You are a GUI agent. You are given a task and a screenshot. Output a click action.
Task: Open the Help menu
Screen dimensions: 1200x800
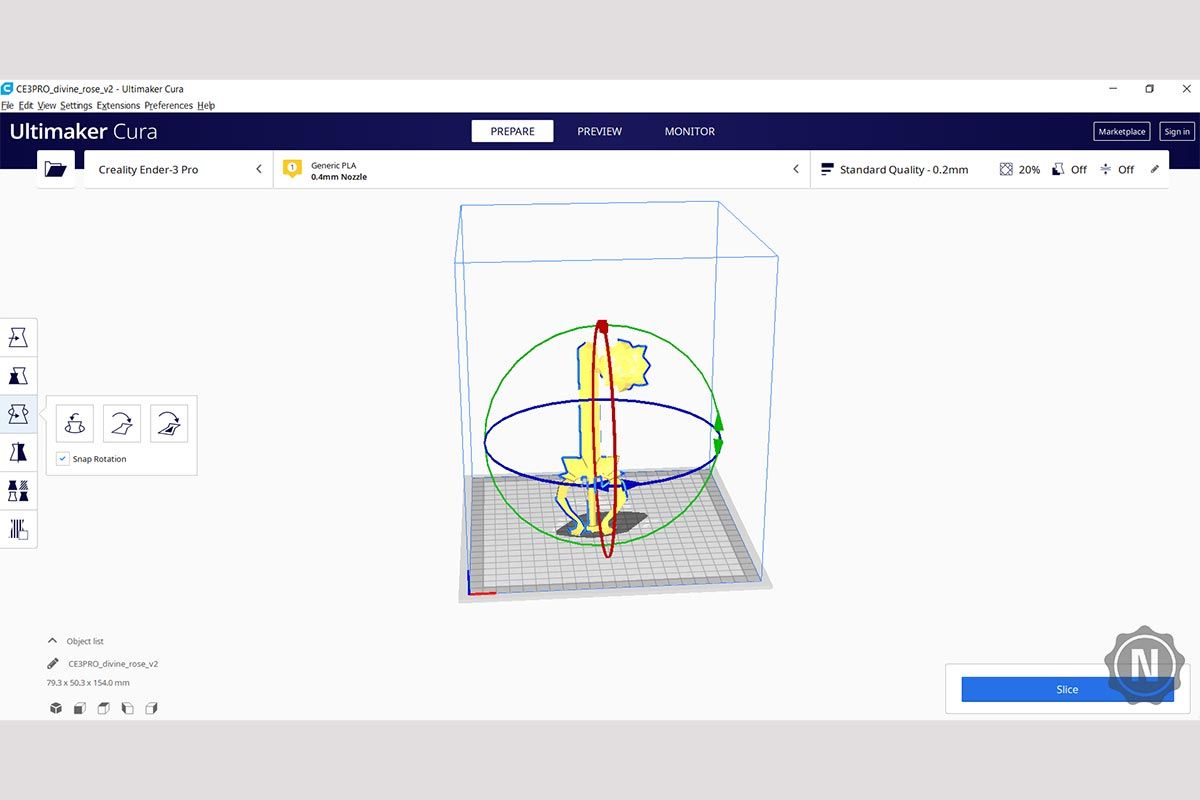[206, 105]
